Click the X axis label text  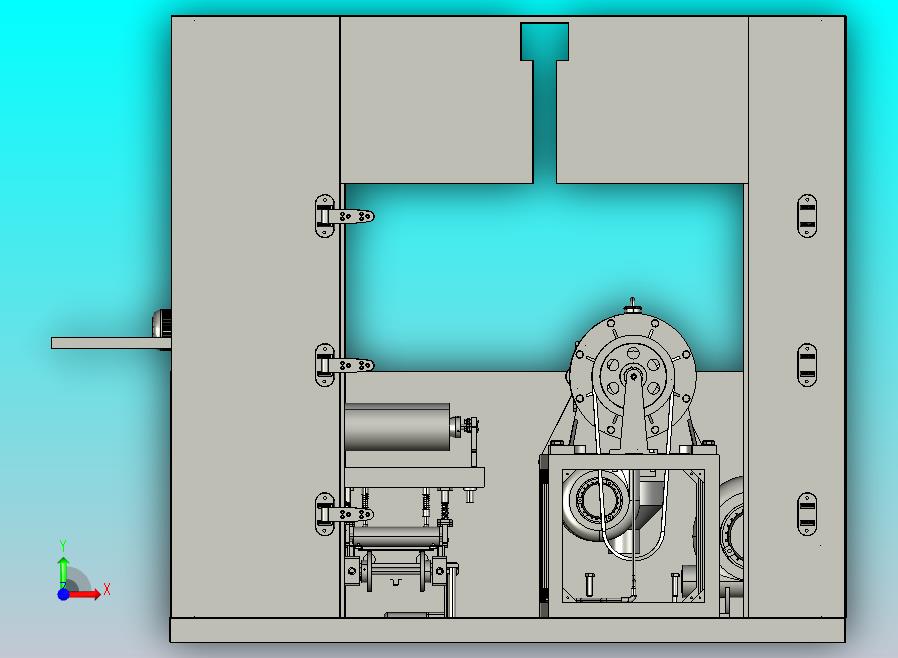(x=107, y=589)
